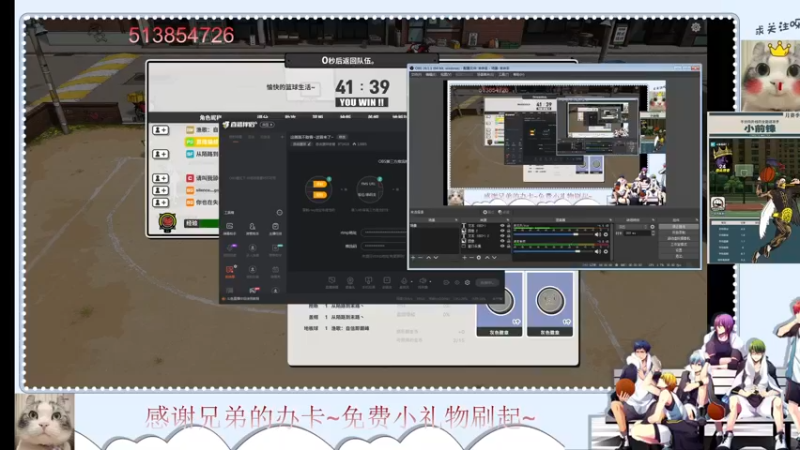
Task: Pop out the OBS Audio Mixer dock header icon
Action: [x=611, y=220]
